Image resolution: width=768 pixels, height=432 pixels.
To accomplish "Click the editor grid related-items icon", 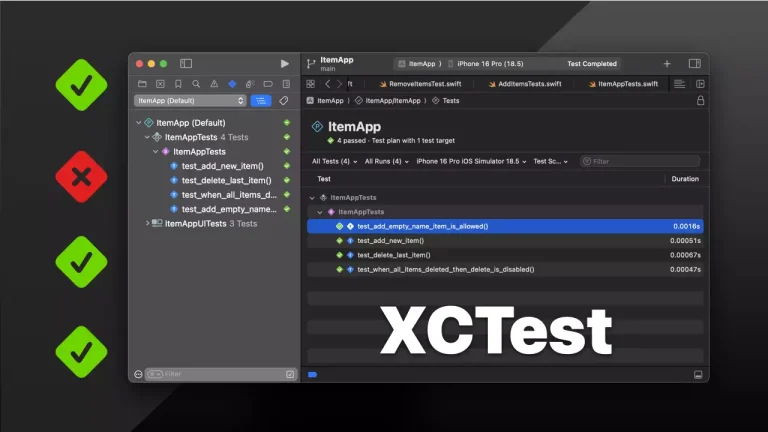I will click(311, 84).
